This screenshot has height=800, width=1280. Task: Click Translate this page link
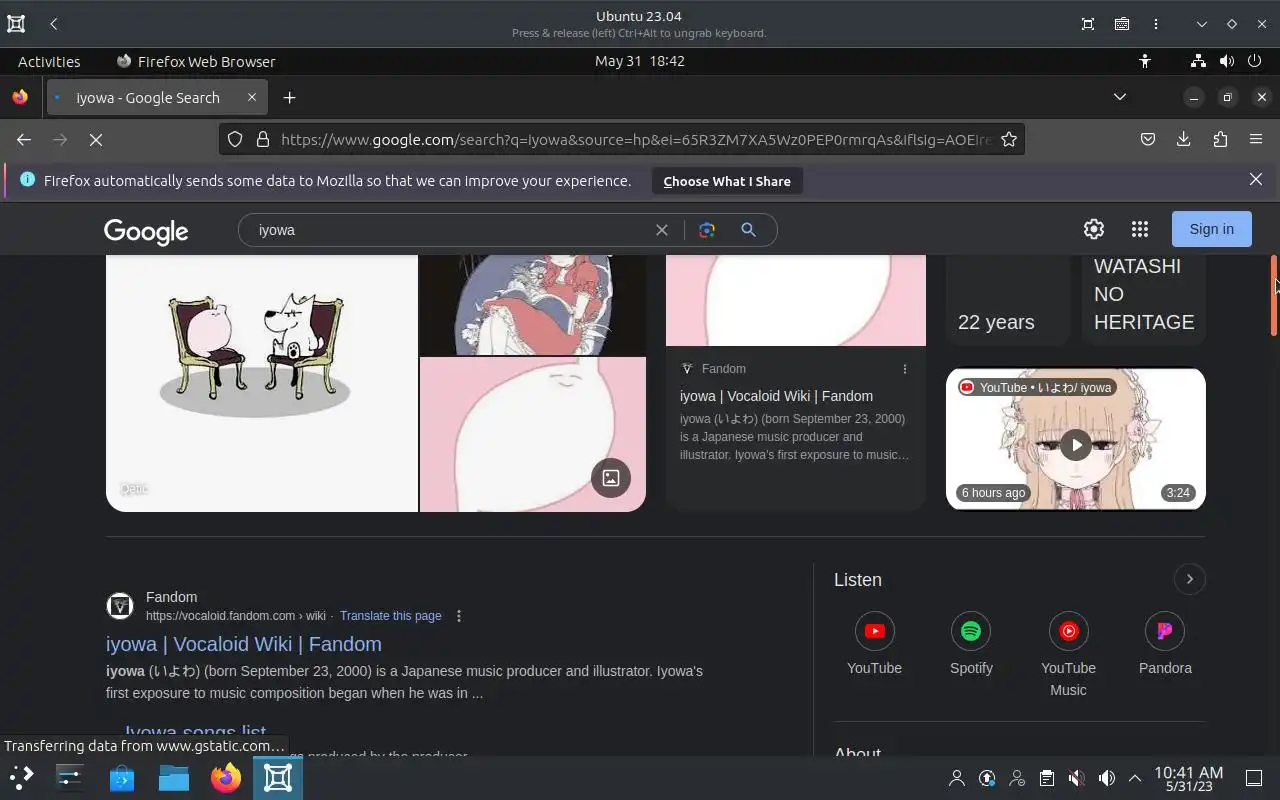tap(390, 616)
